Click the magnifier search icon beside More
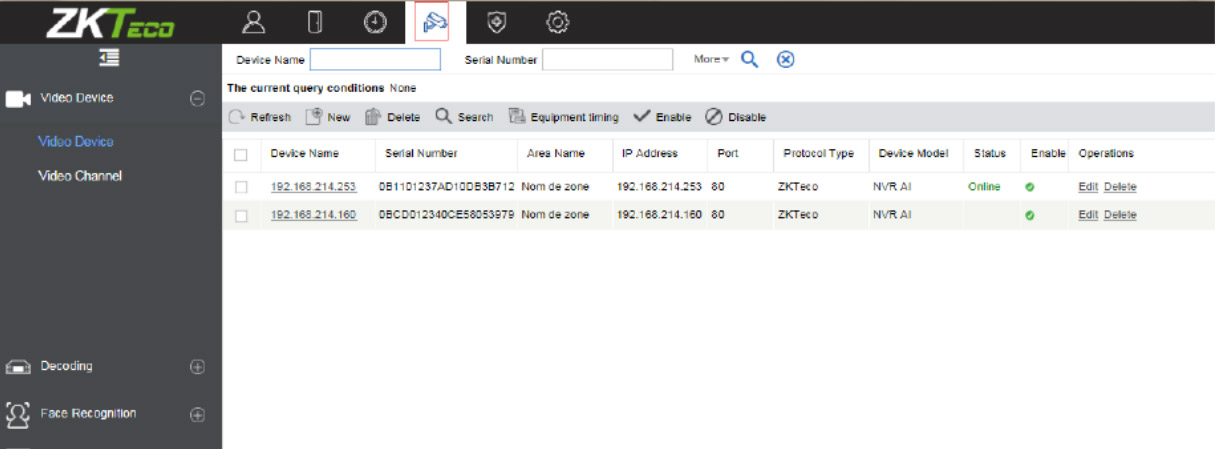1215x449 pixels. click(750, 60)
